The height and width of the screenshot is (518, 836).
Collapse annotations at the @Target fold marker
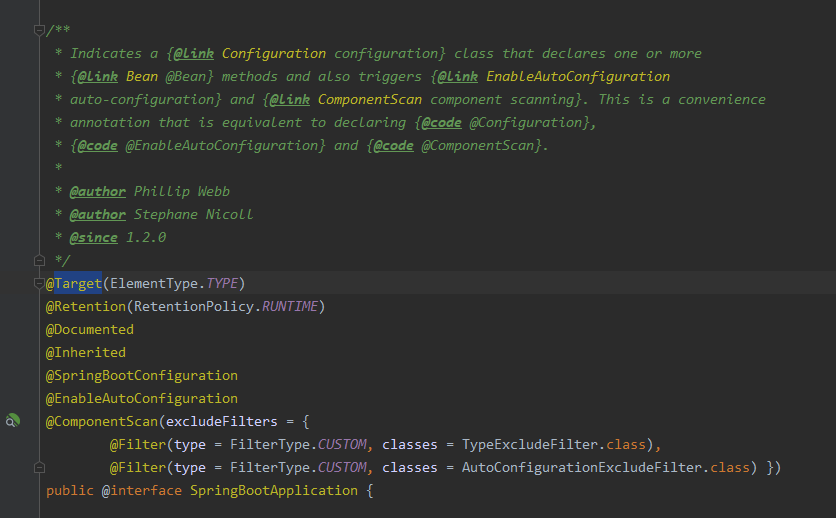coord(39,284)
